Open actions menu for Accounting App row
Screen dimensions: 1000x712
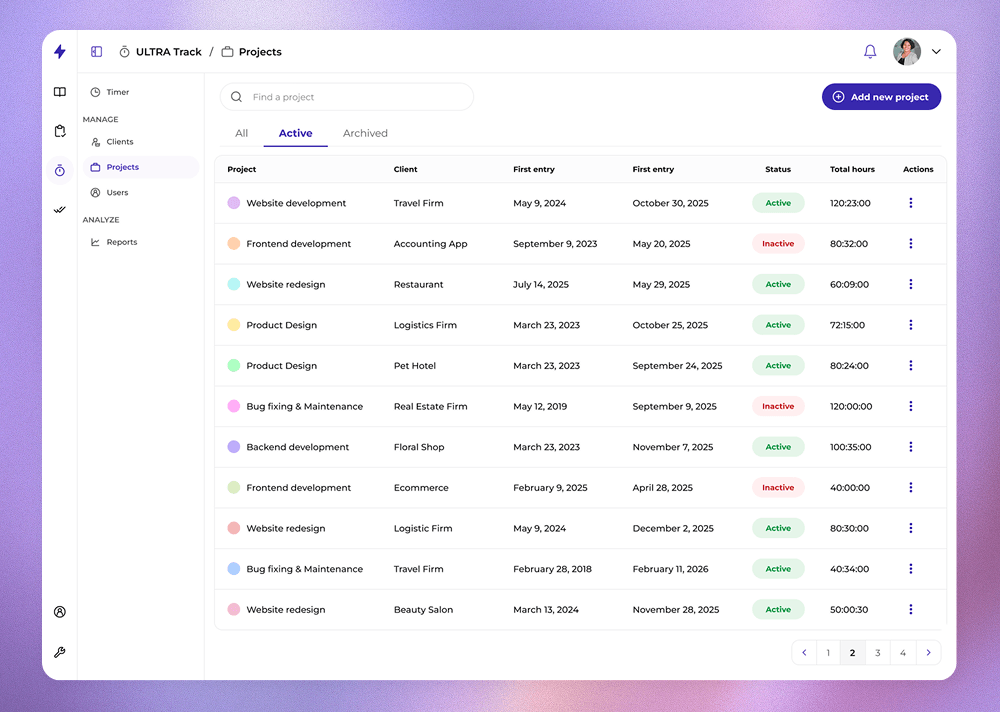pos(911,244)
